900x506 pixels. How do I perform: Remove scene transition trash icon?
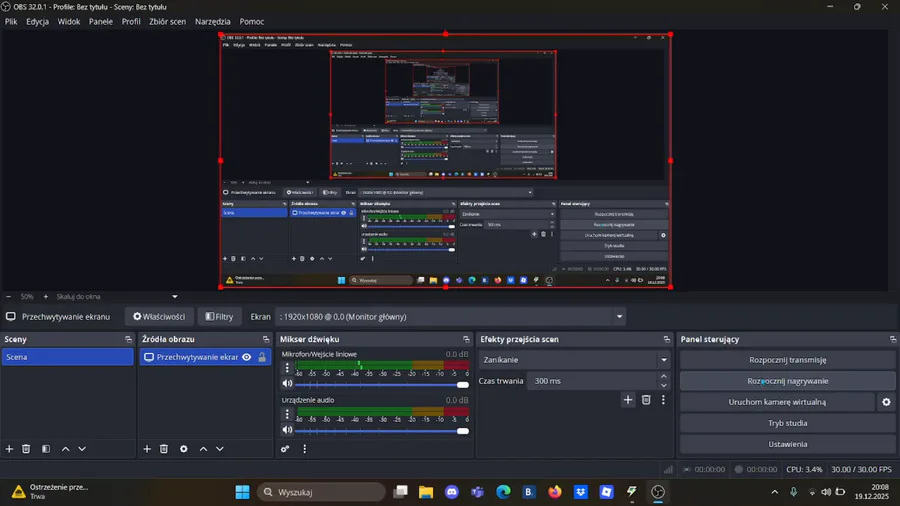point(646,400)
